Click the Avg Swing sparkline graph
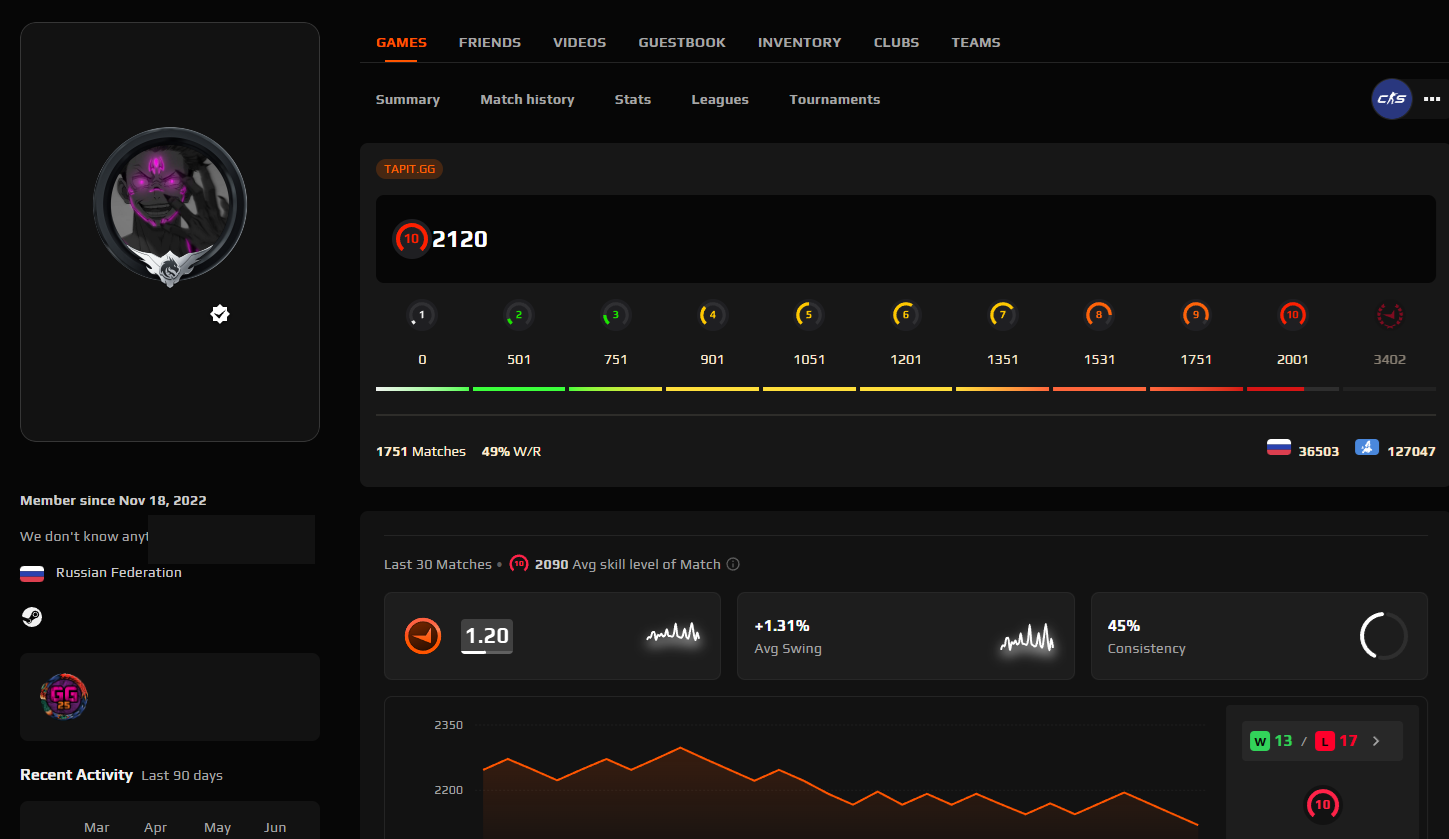1449x839 pixels. (1027, 637)
